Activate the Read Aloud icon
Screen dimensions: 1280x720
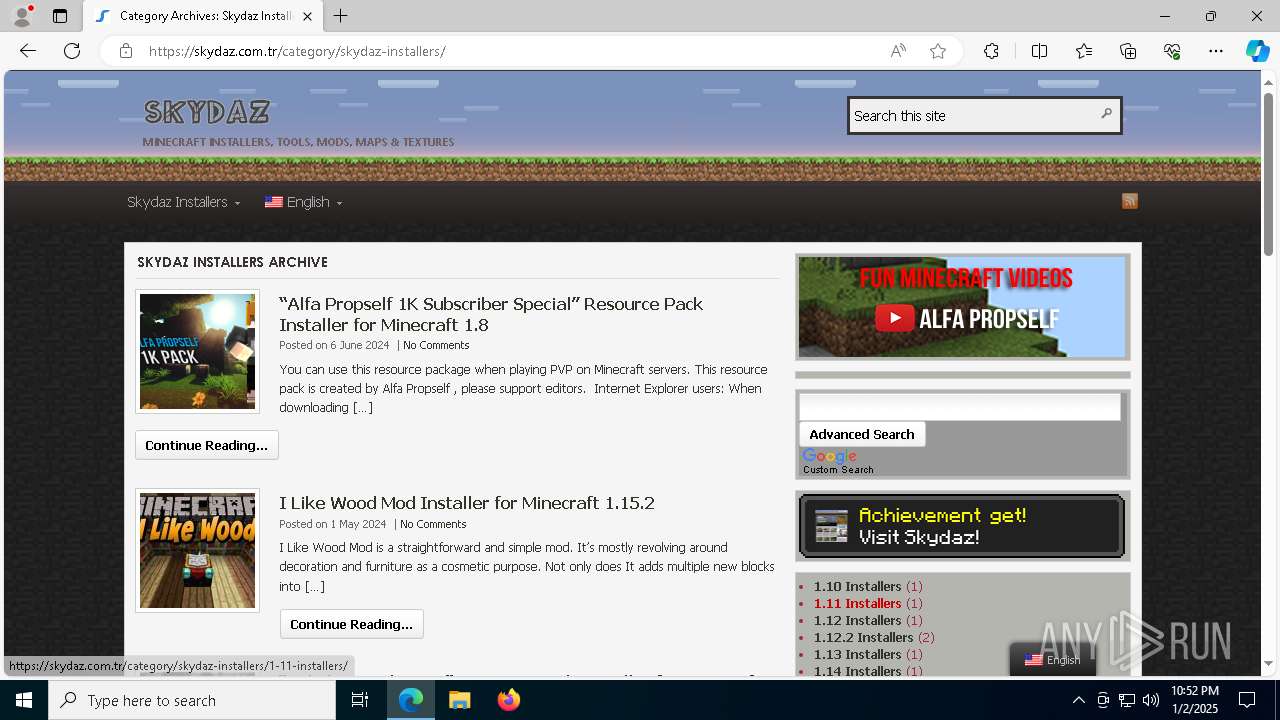coord(898,51)
